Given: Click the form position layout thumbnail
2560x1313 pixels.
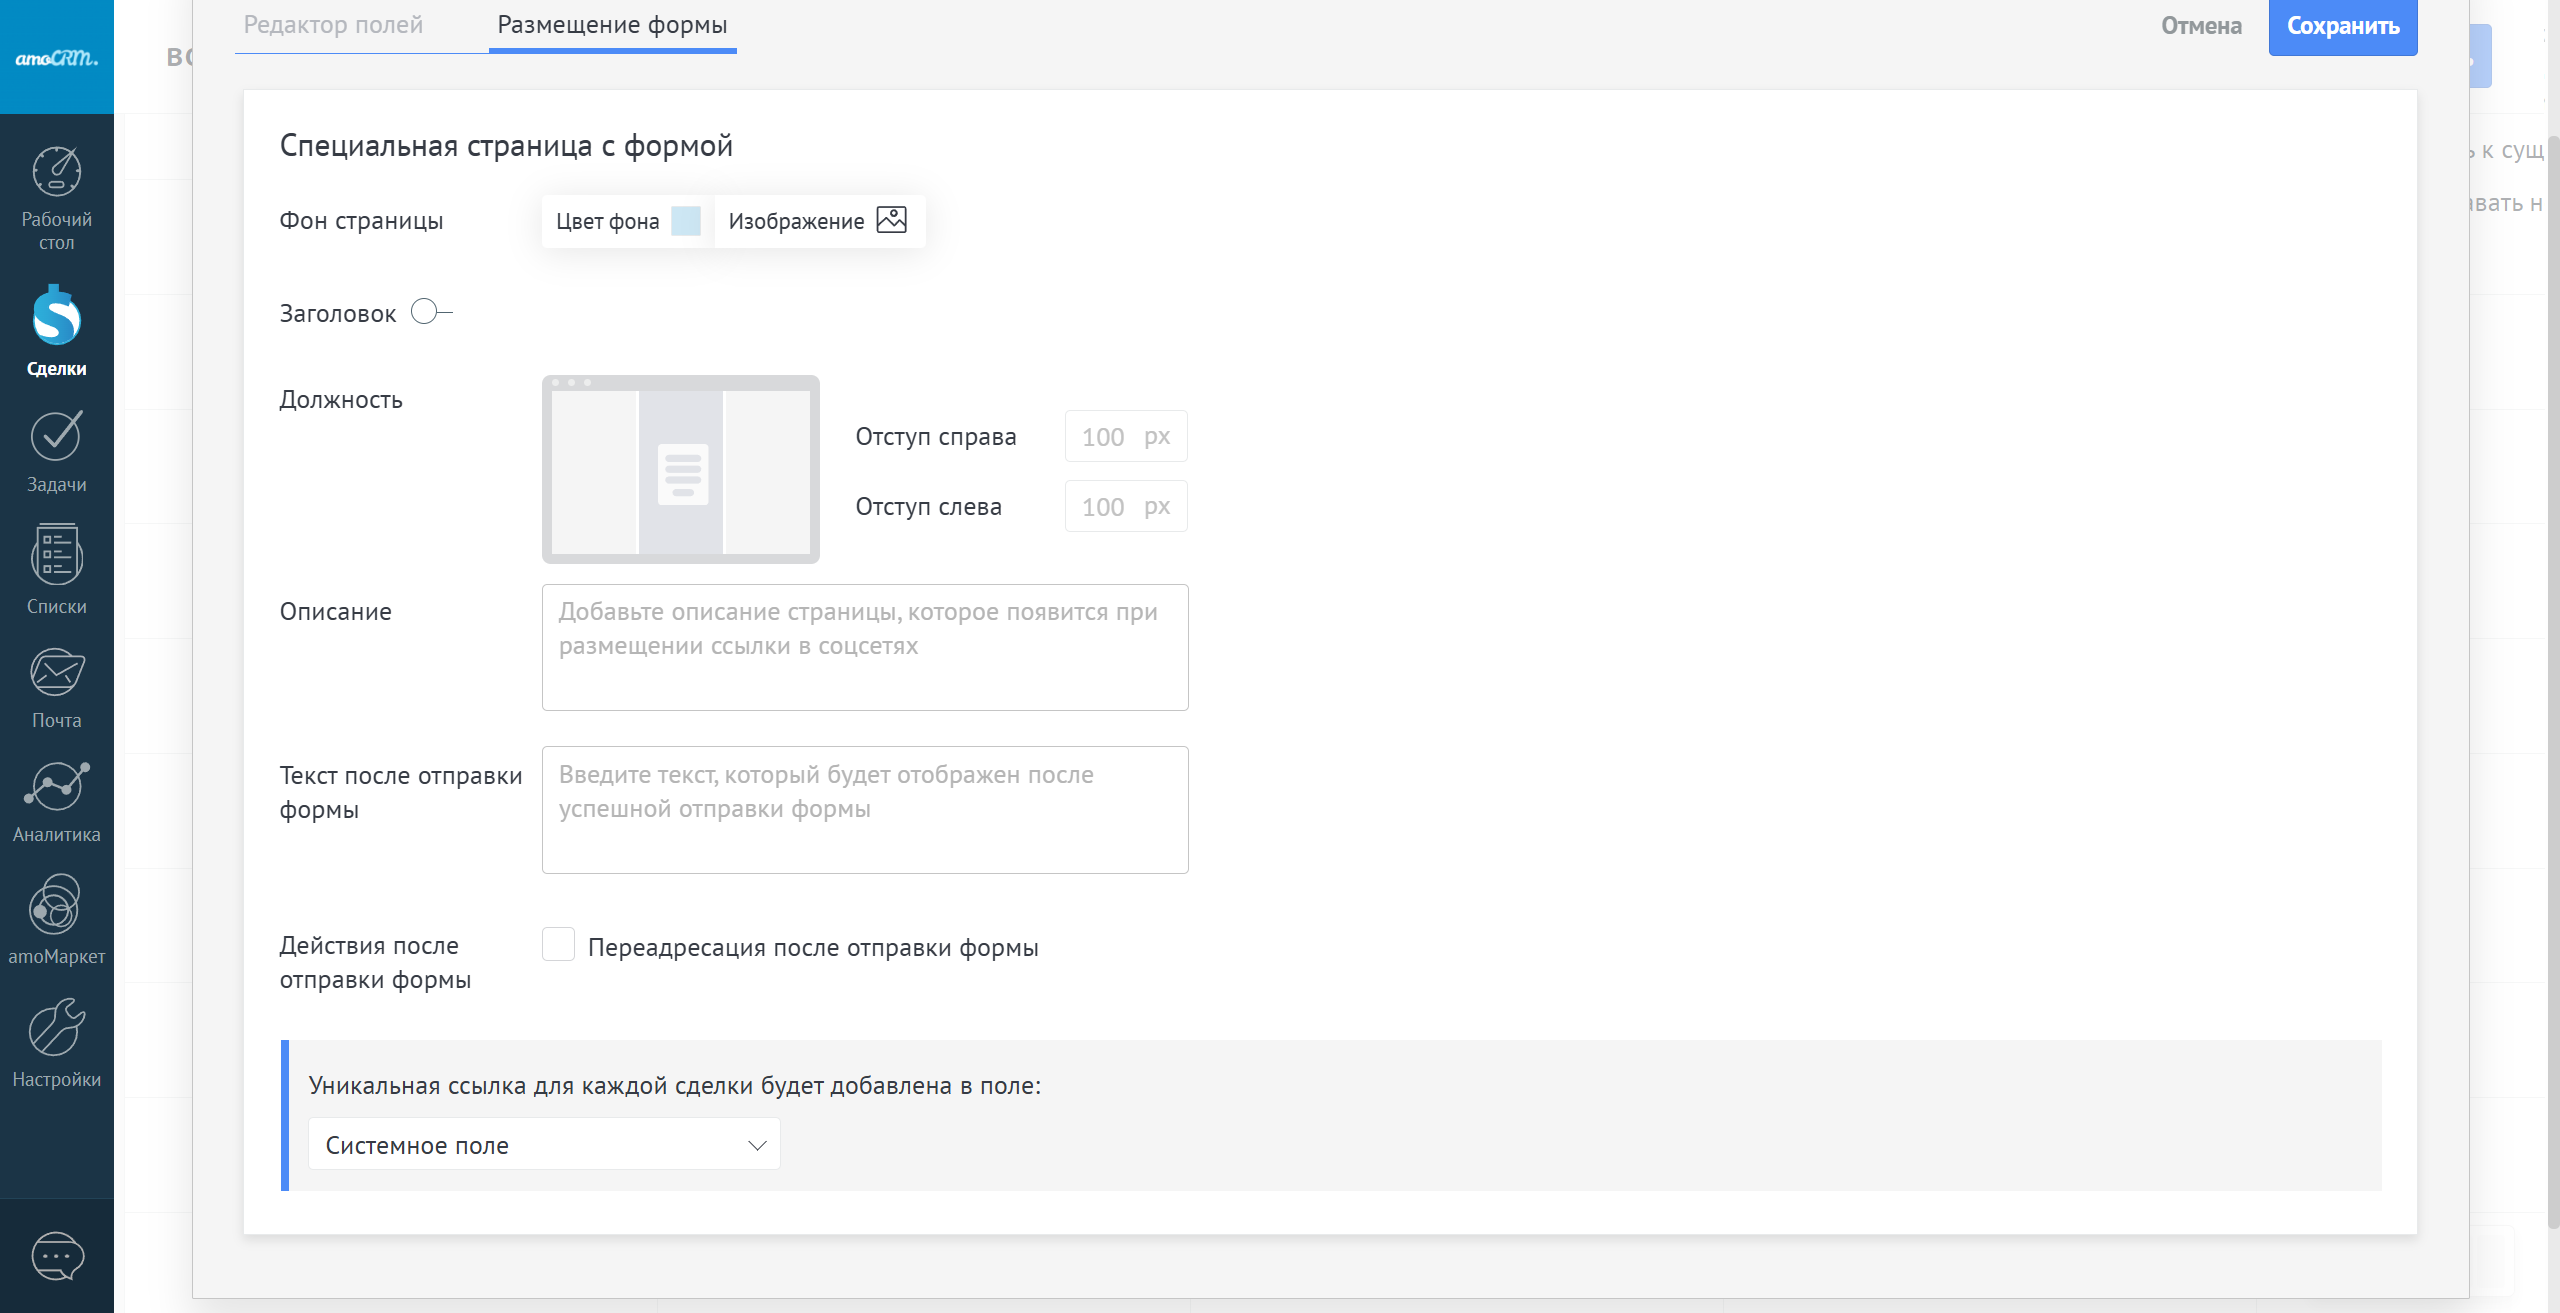Looking at the screenshot, I should (x=681, y=470).
